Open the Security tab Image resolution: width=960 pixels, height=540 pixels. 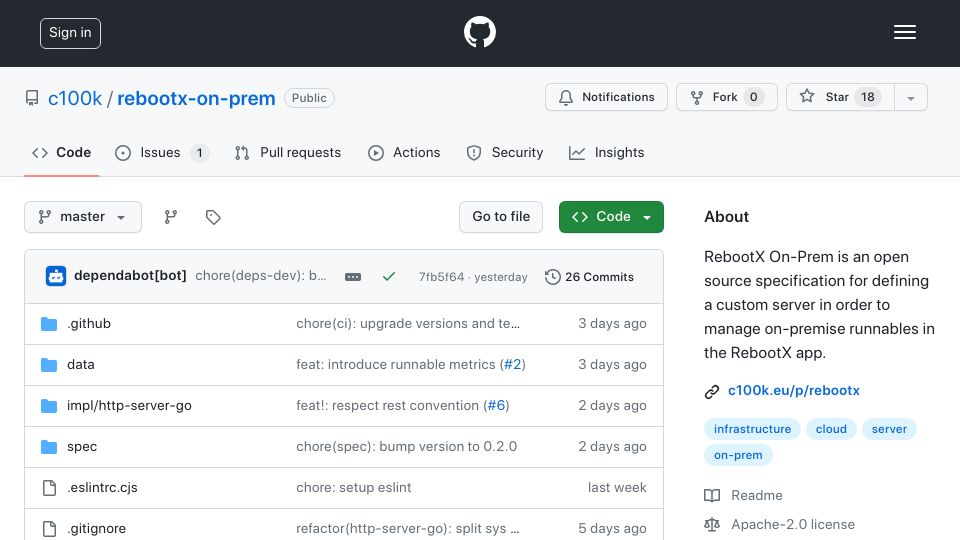click(x=505, y=152)
